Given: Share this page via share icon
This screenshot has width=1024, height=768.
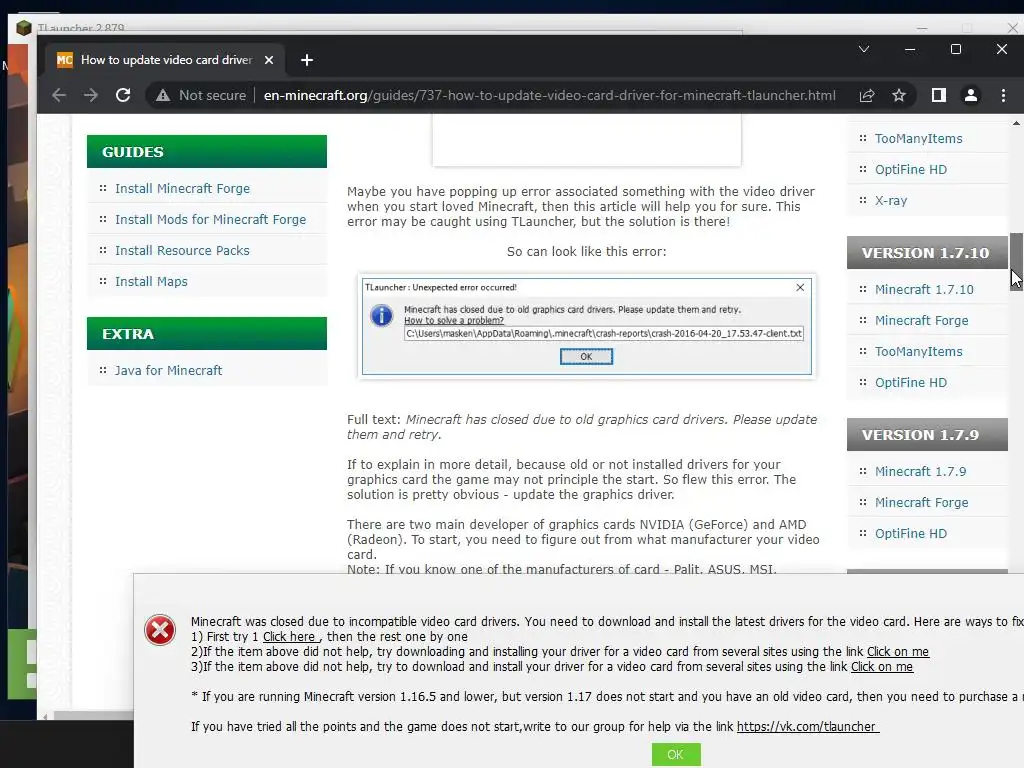Looking at the screenshot, I should coord(867,95).
